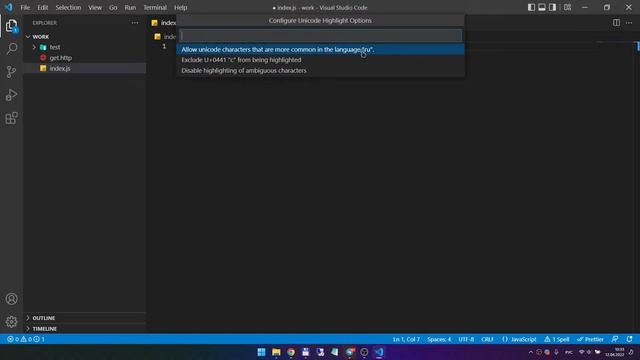Toggle the primary side bar
640x360 pixels.
pyautogui.click(x=531, y=7)
